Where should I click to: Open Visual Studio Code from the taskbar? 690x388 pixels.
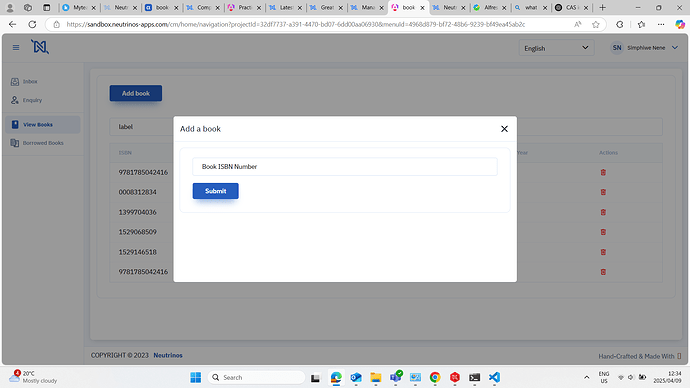coord(494,377)
